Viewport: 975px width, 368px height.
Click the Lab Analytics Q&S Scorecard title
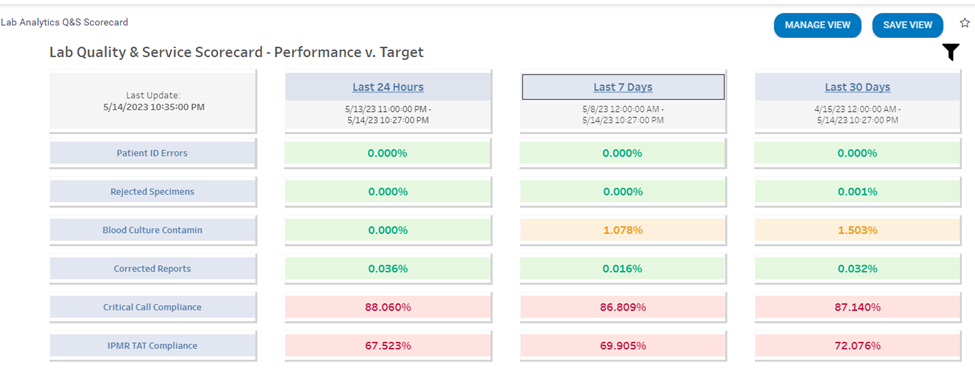pyautogui.click(x=64, y=22)
